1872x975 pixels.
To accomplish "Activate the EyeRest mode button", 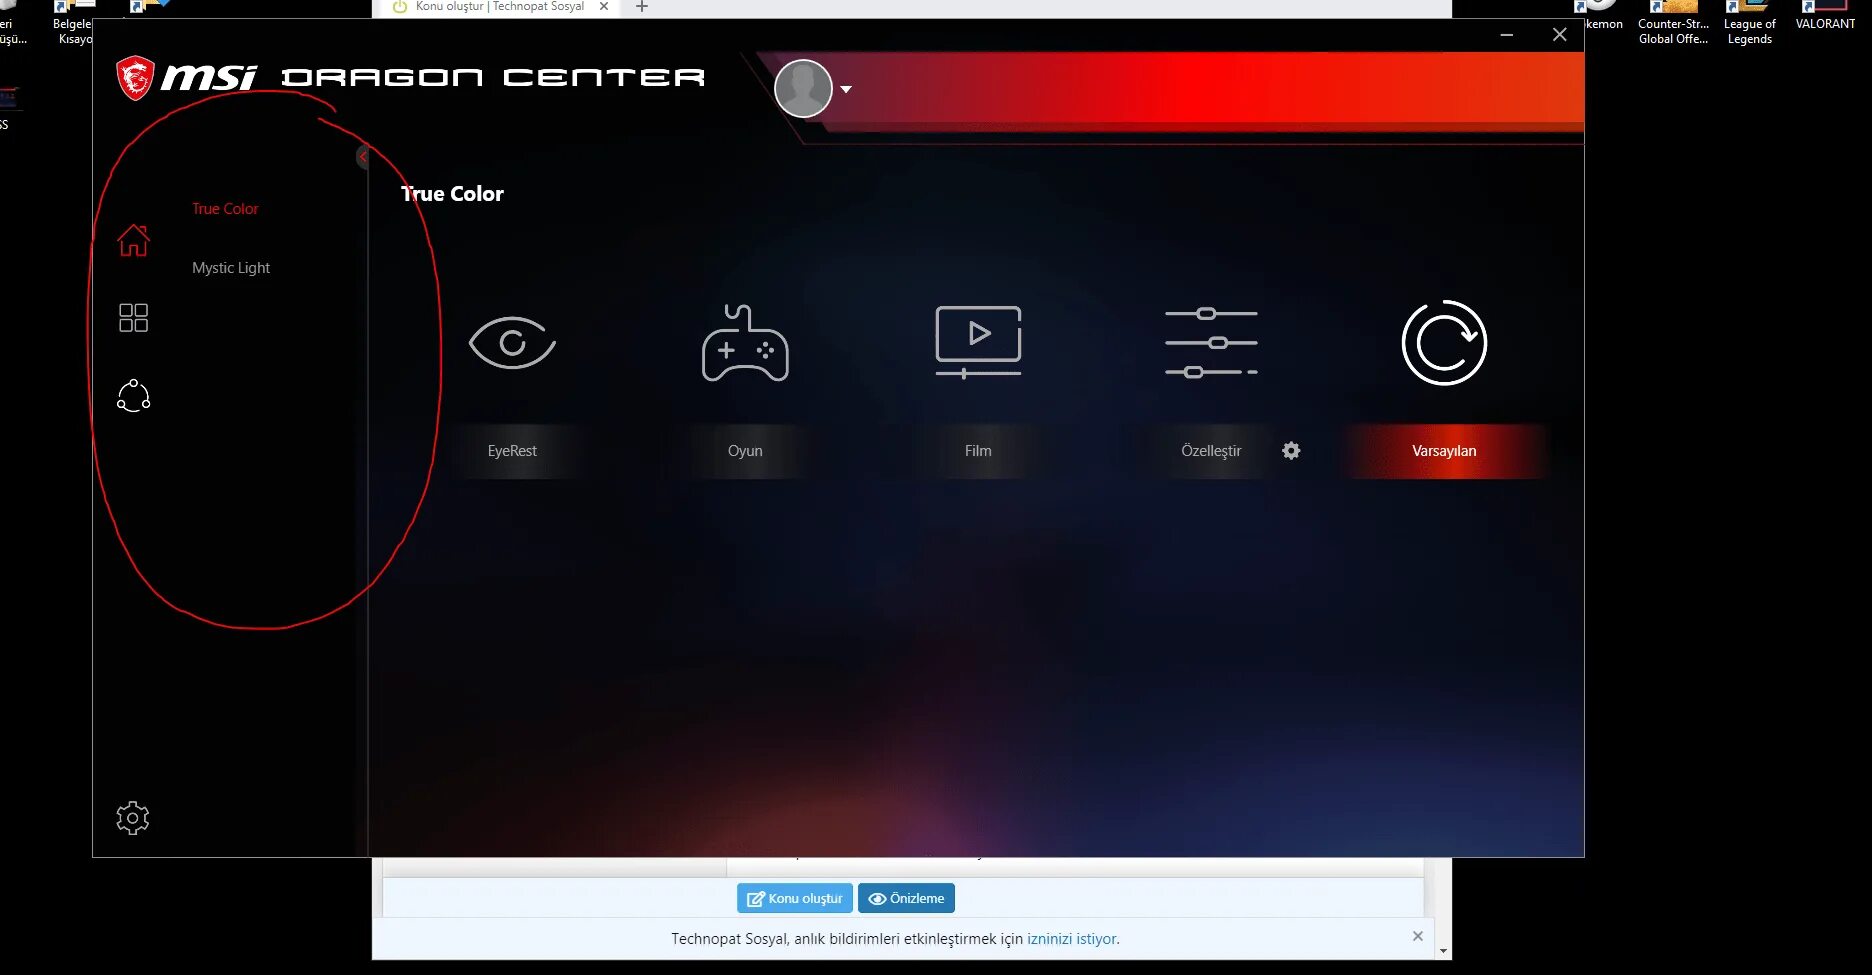I will pos(512,451).
